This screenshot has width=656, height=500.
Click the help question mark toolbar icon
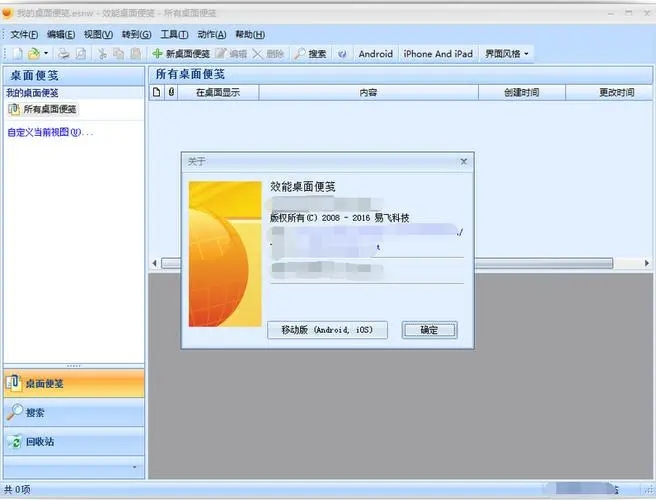(x=342, y=54)
